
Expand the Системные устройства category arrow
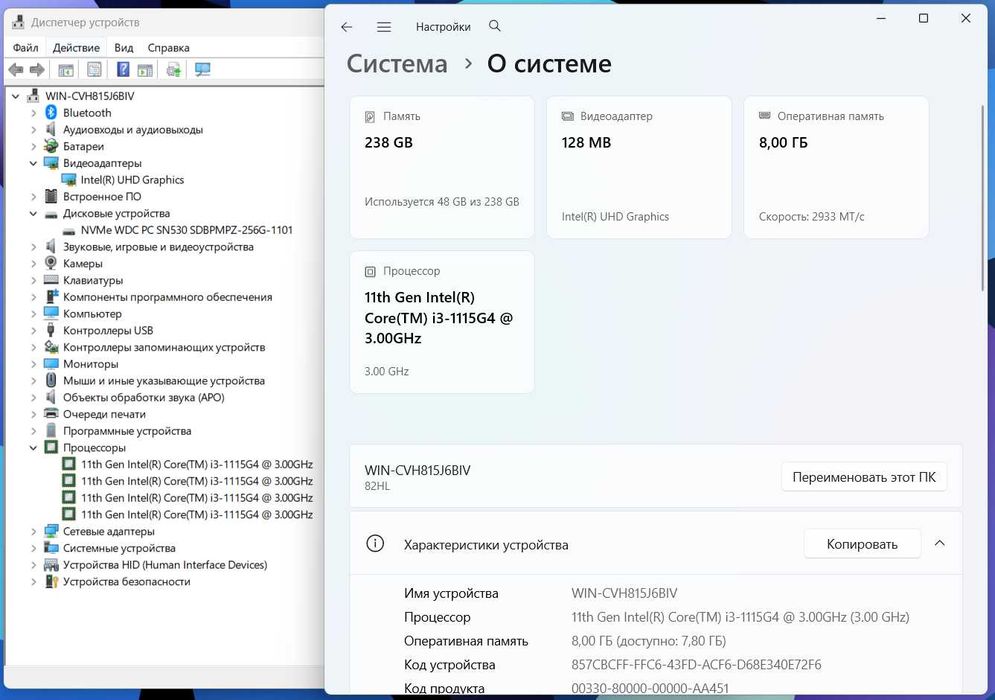click(x=34, y=548)
